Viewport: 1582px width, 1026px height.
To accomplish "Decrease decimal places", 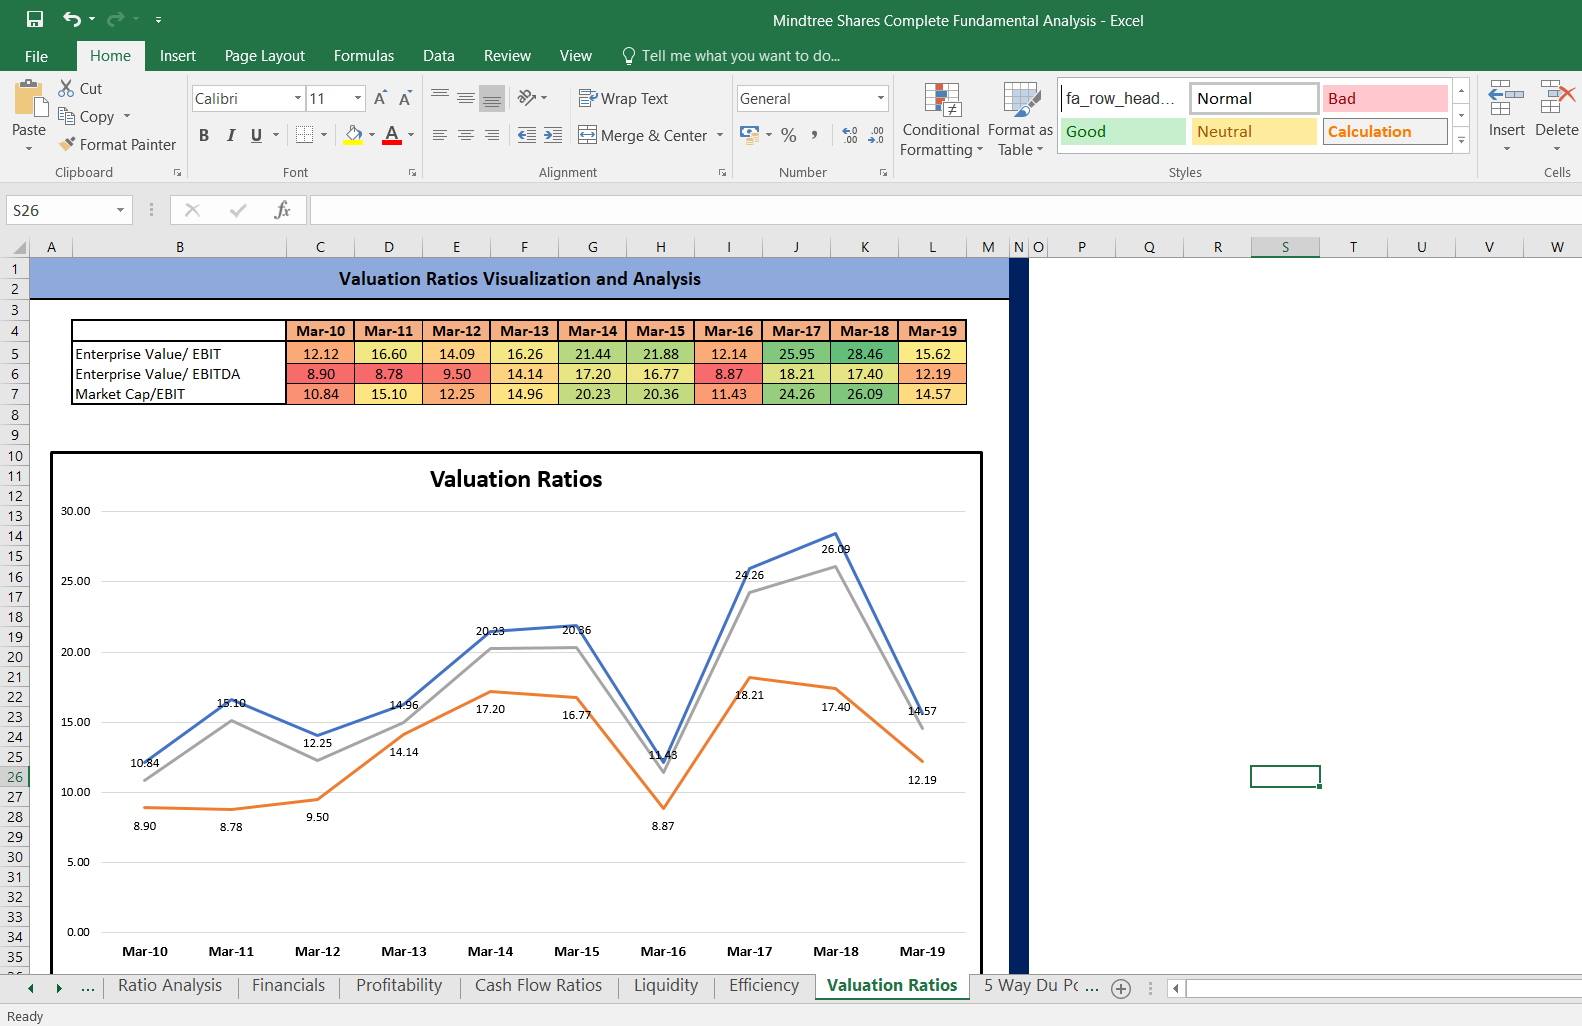I will pos(876,134).
